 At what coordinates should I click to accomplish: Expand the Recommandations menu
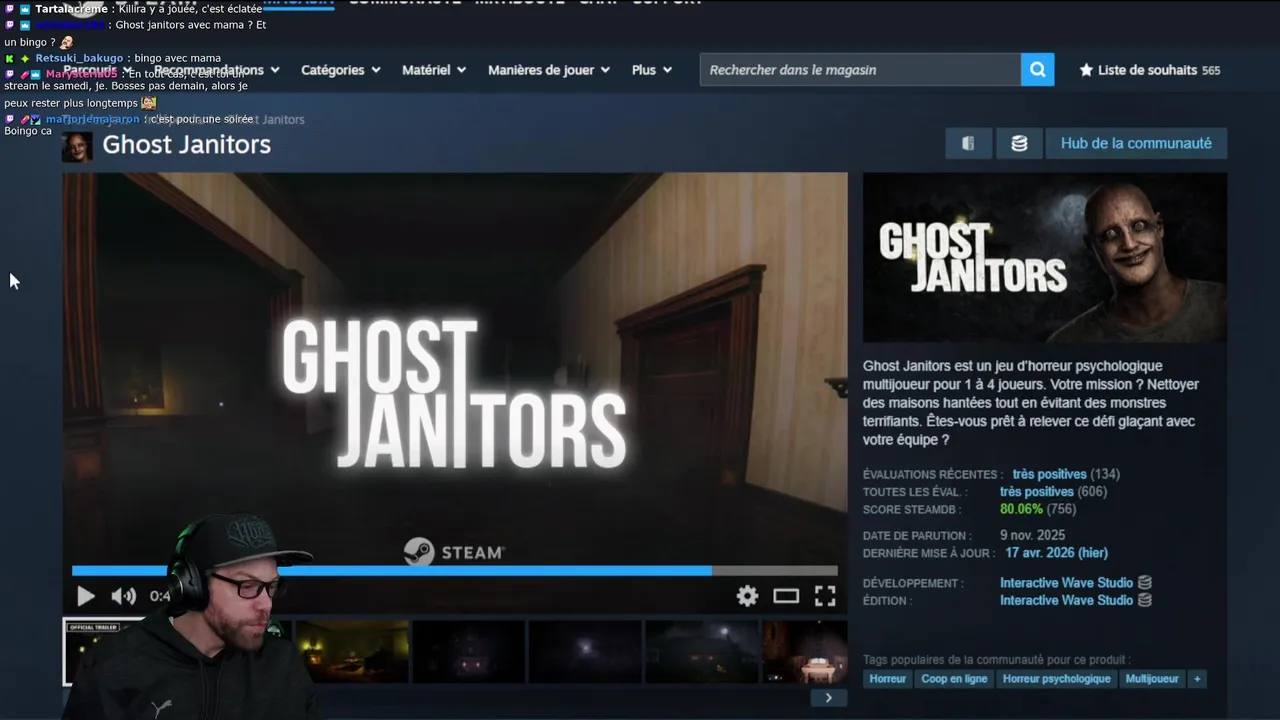point(216,70)
